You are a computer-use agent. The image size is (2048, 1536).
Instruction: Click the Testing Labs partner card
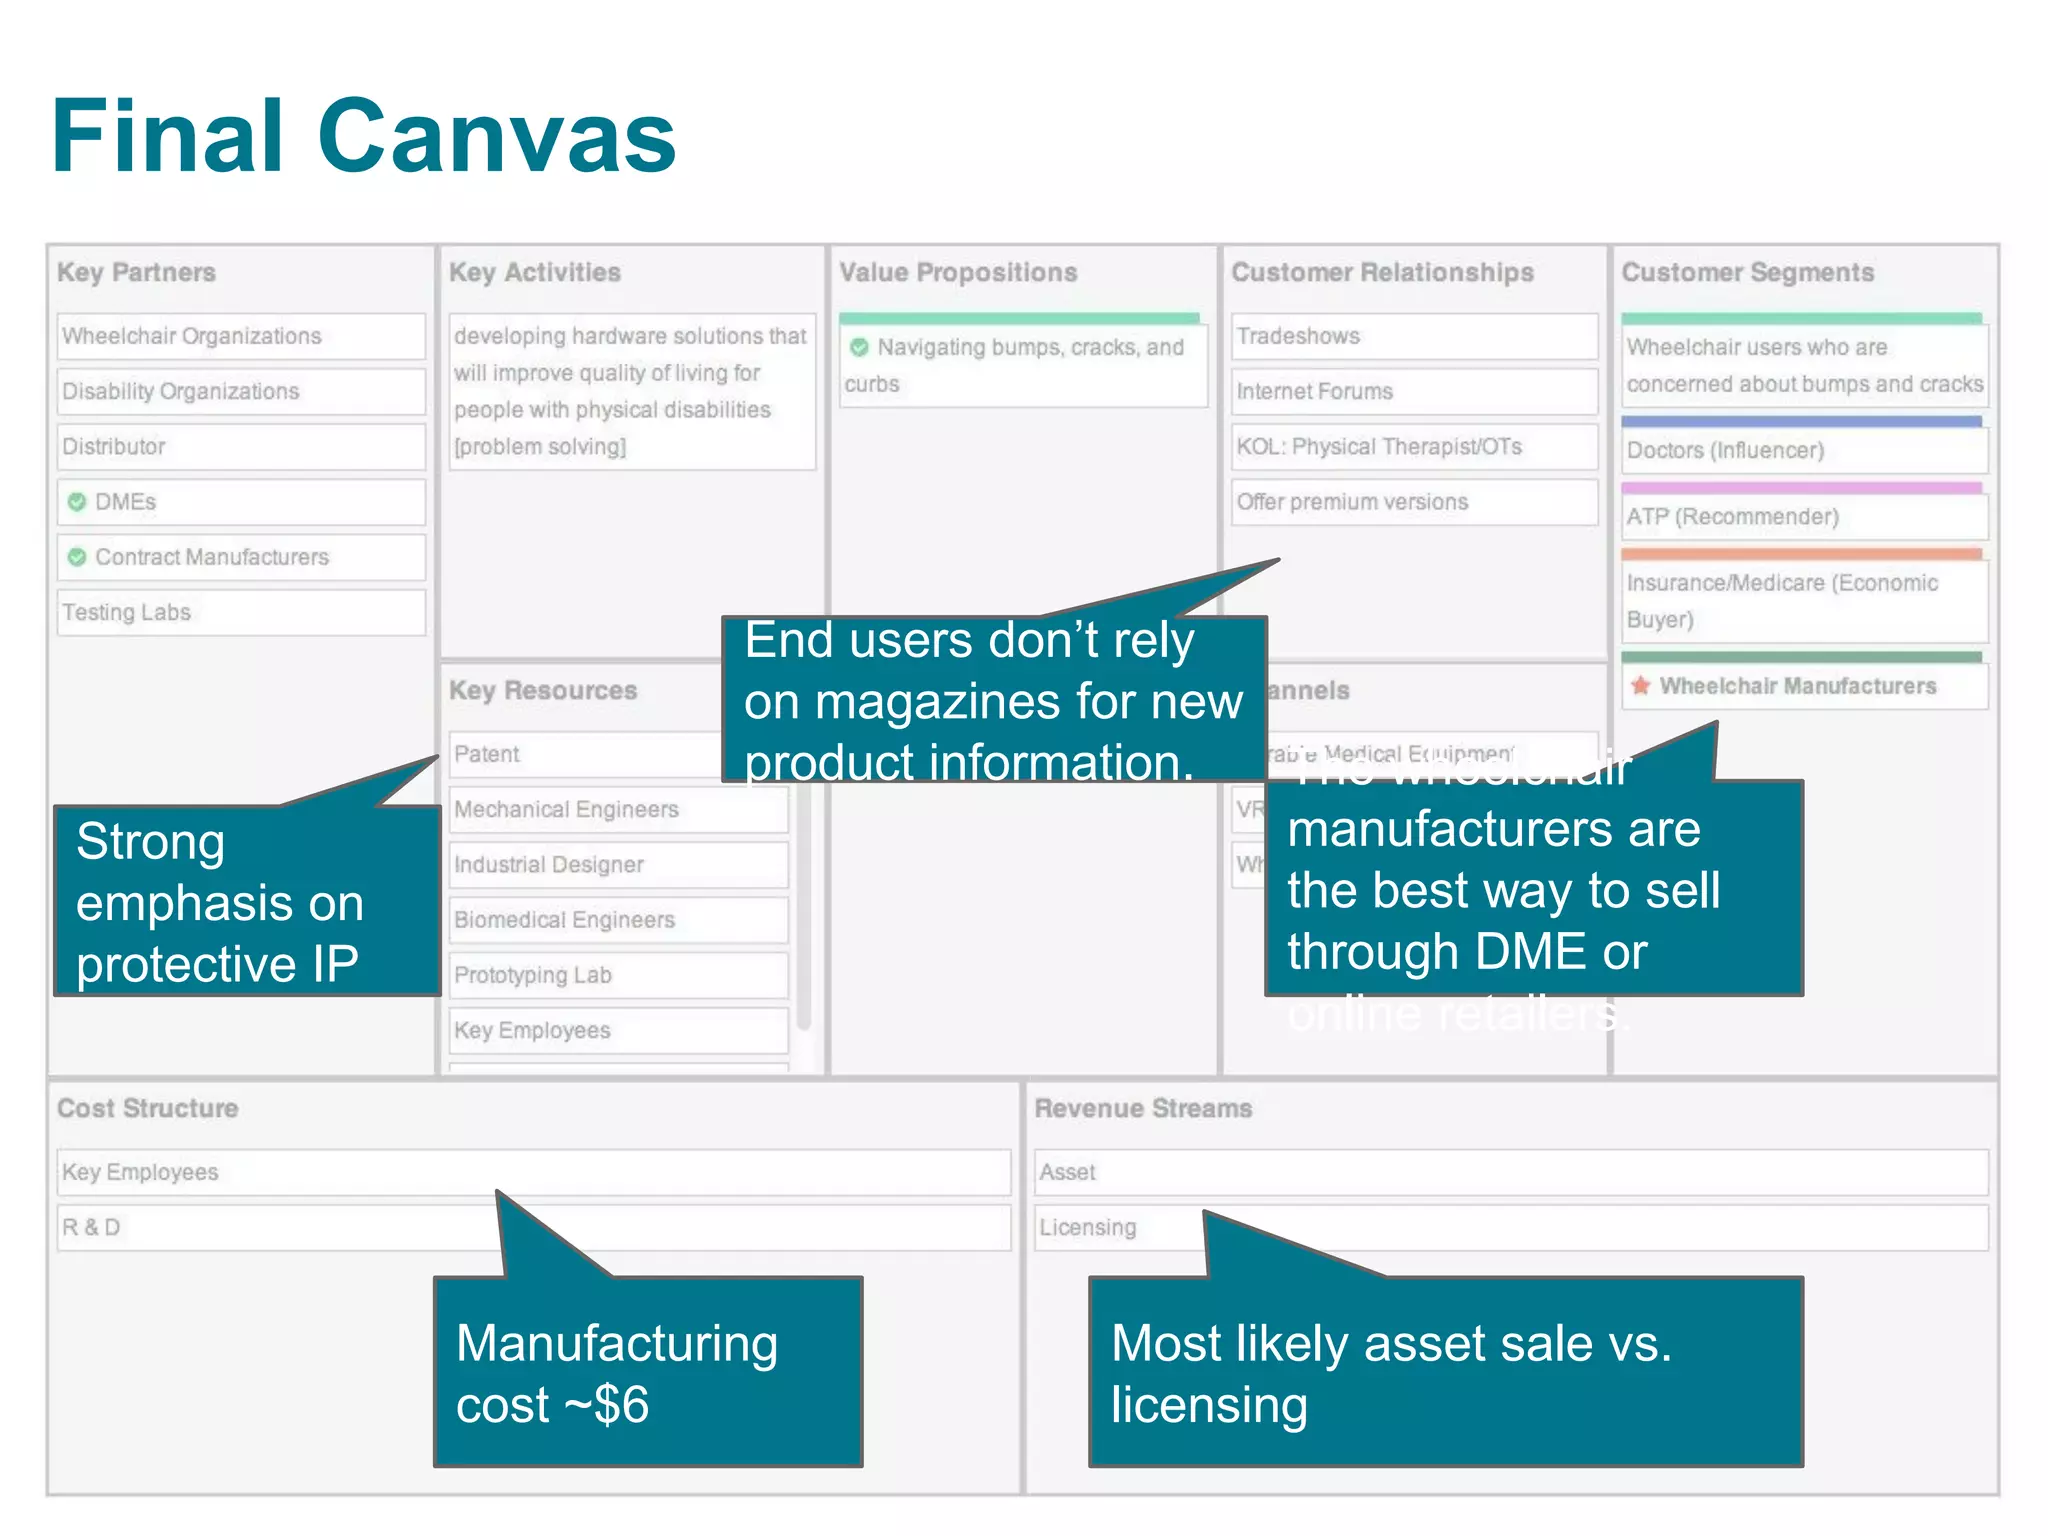coord(240,612)
